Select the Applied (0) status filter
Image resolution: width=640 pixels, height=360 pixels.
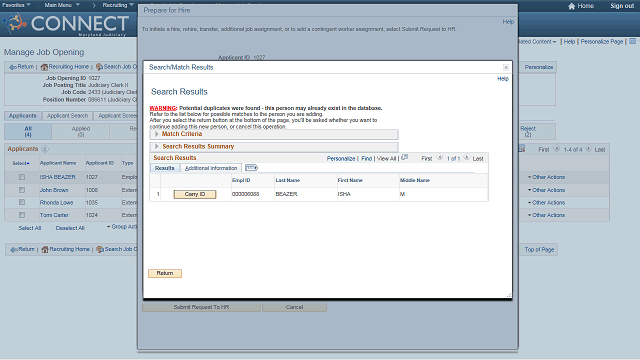pyautogui.click(x=81, y=131)
